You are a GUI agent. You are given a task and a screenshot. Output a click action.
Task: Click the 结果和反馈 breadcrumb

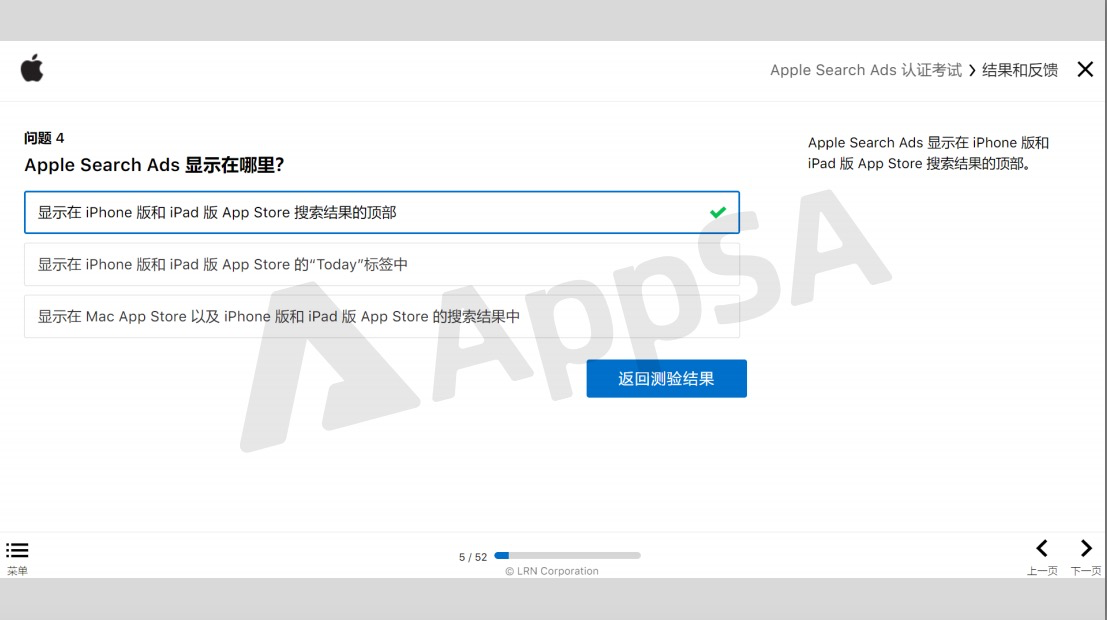[1019, 70]
